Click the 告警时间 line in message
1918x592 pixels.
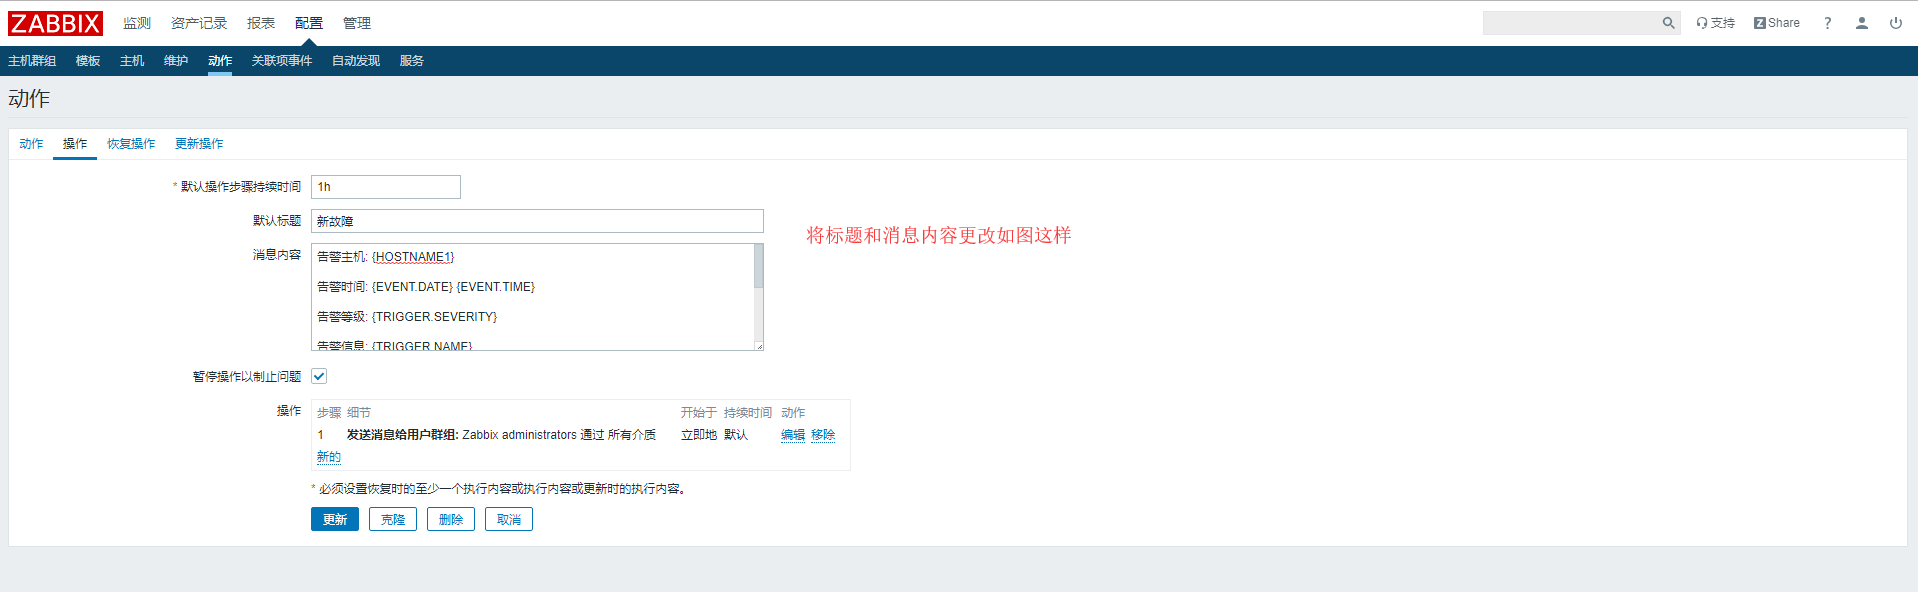(x=426, y=287)
